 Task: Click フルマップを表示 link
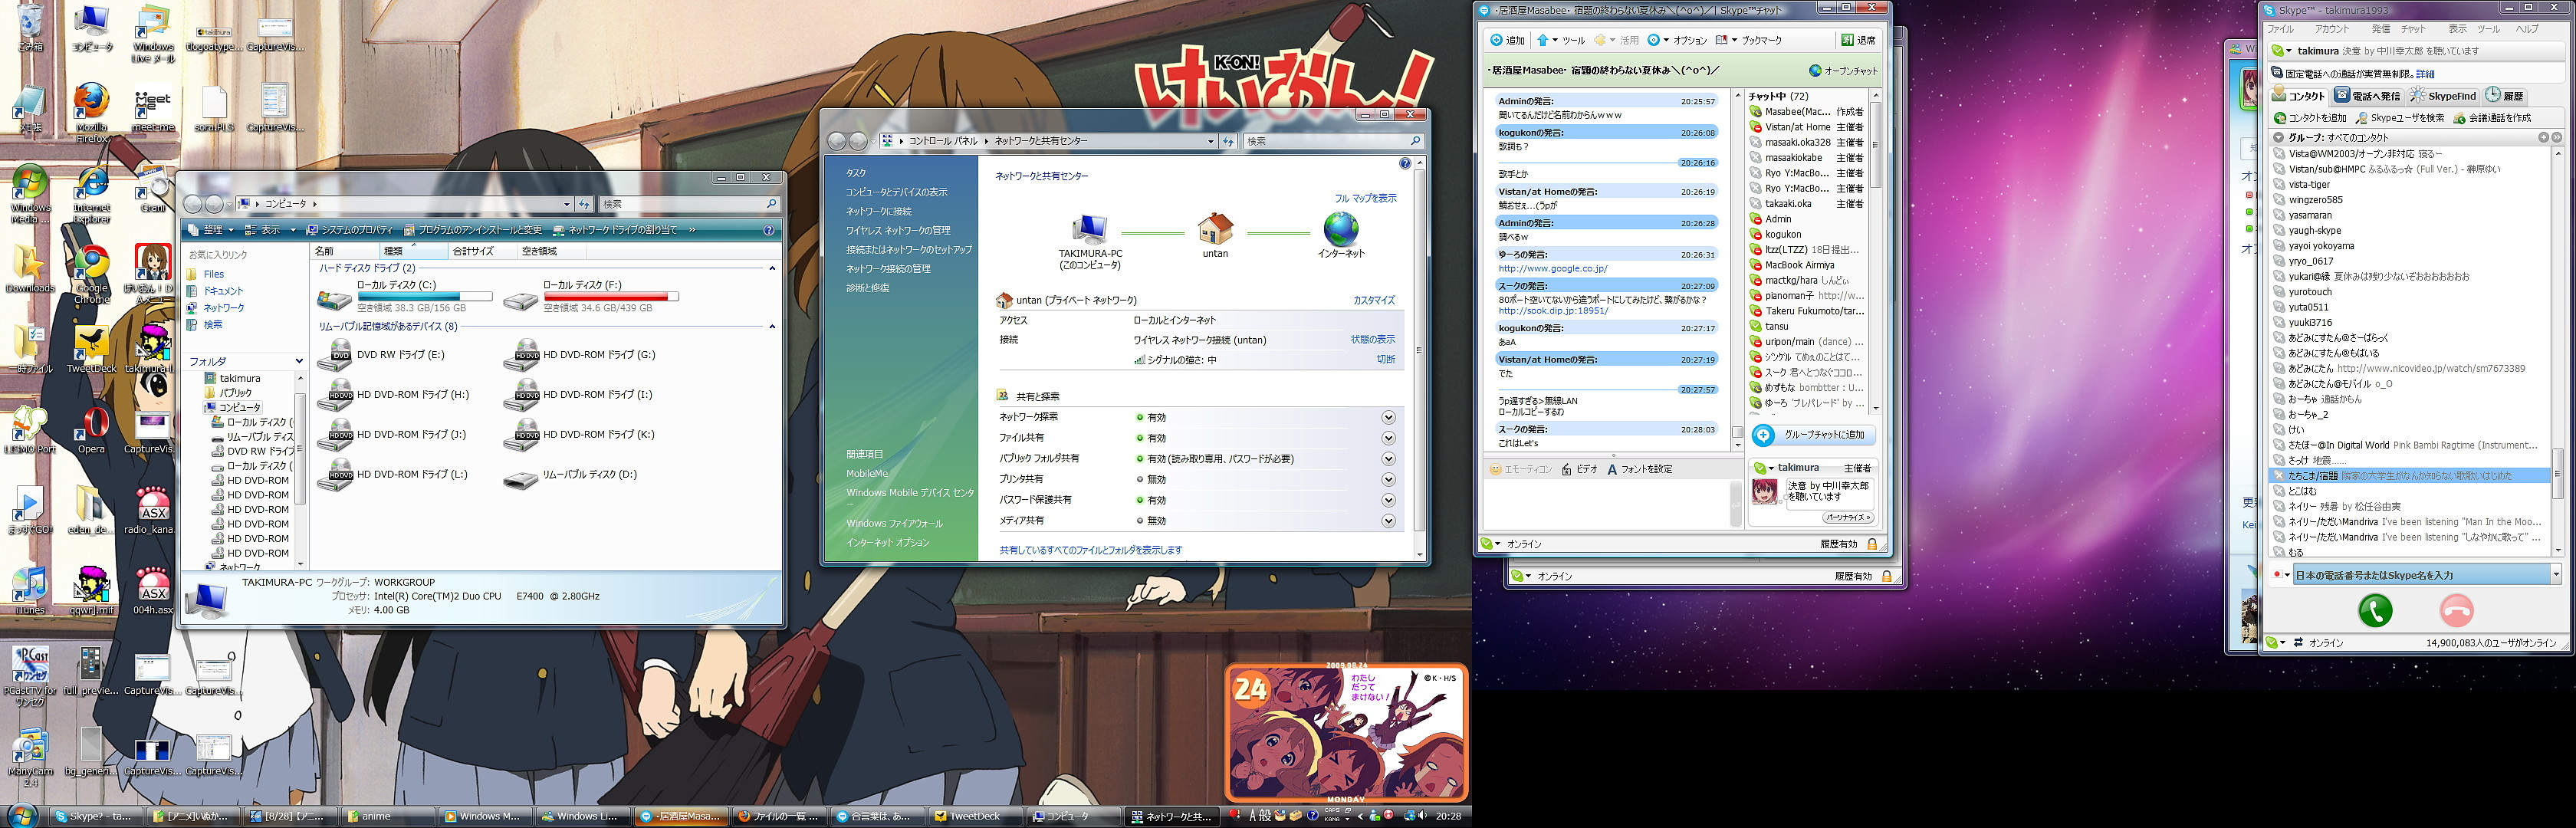click(x=1365, y=198)
